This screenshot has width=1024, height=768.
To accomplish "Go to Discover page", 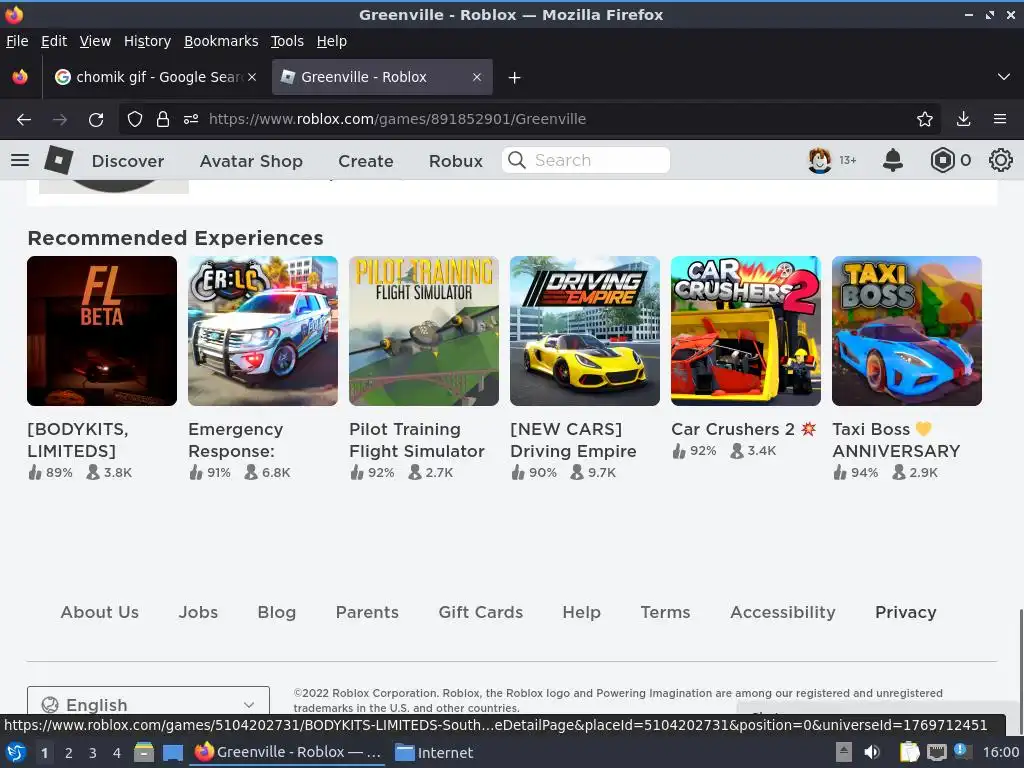I will click(x=128, y=161).
